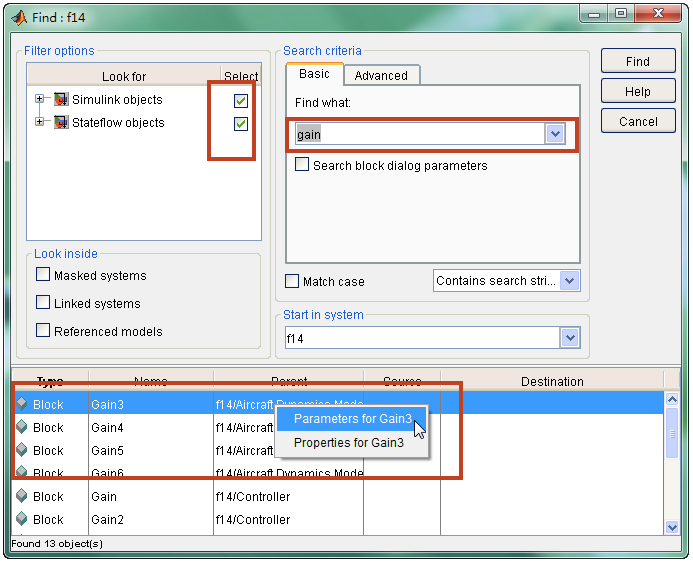693x565 pixels.
Task: Click the Cancel button
Action: coord(638,121)
